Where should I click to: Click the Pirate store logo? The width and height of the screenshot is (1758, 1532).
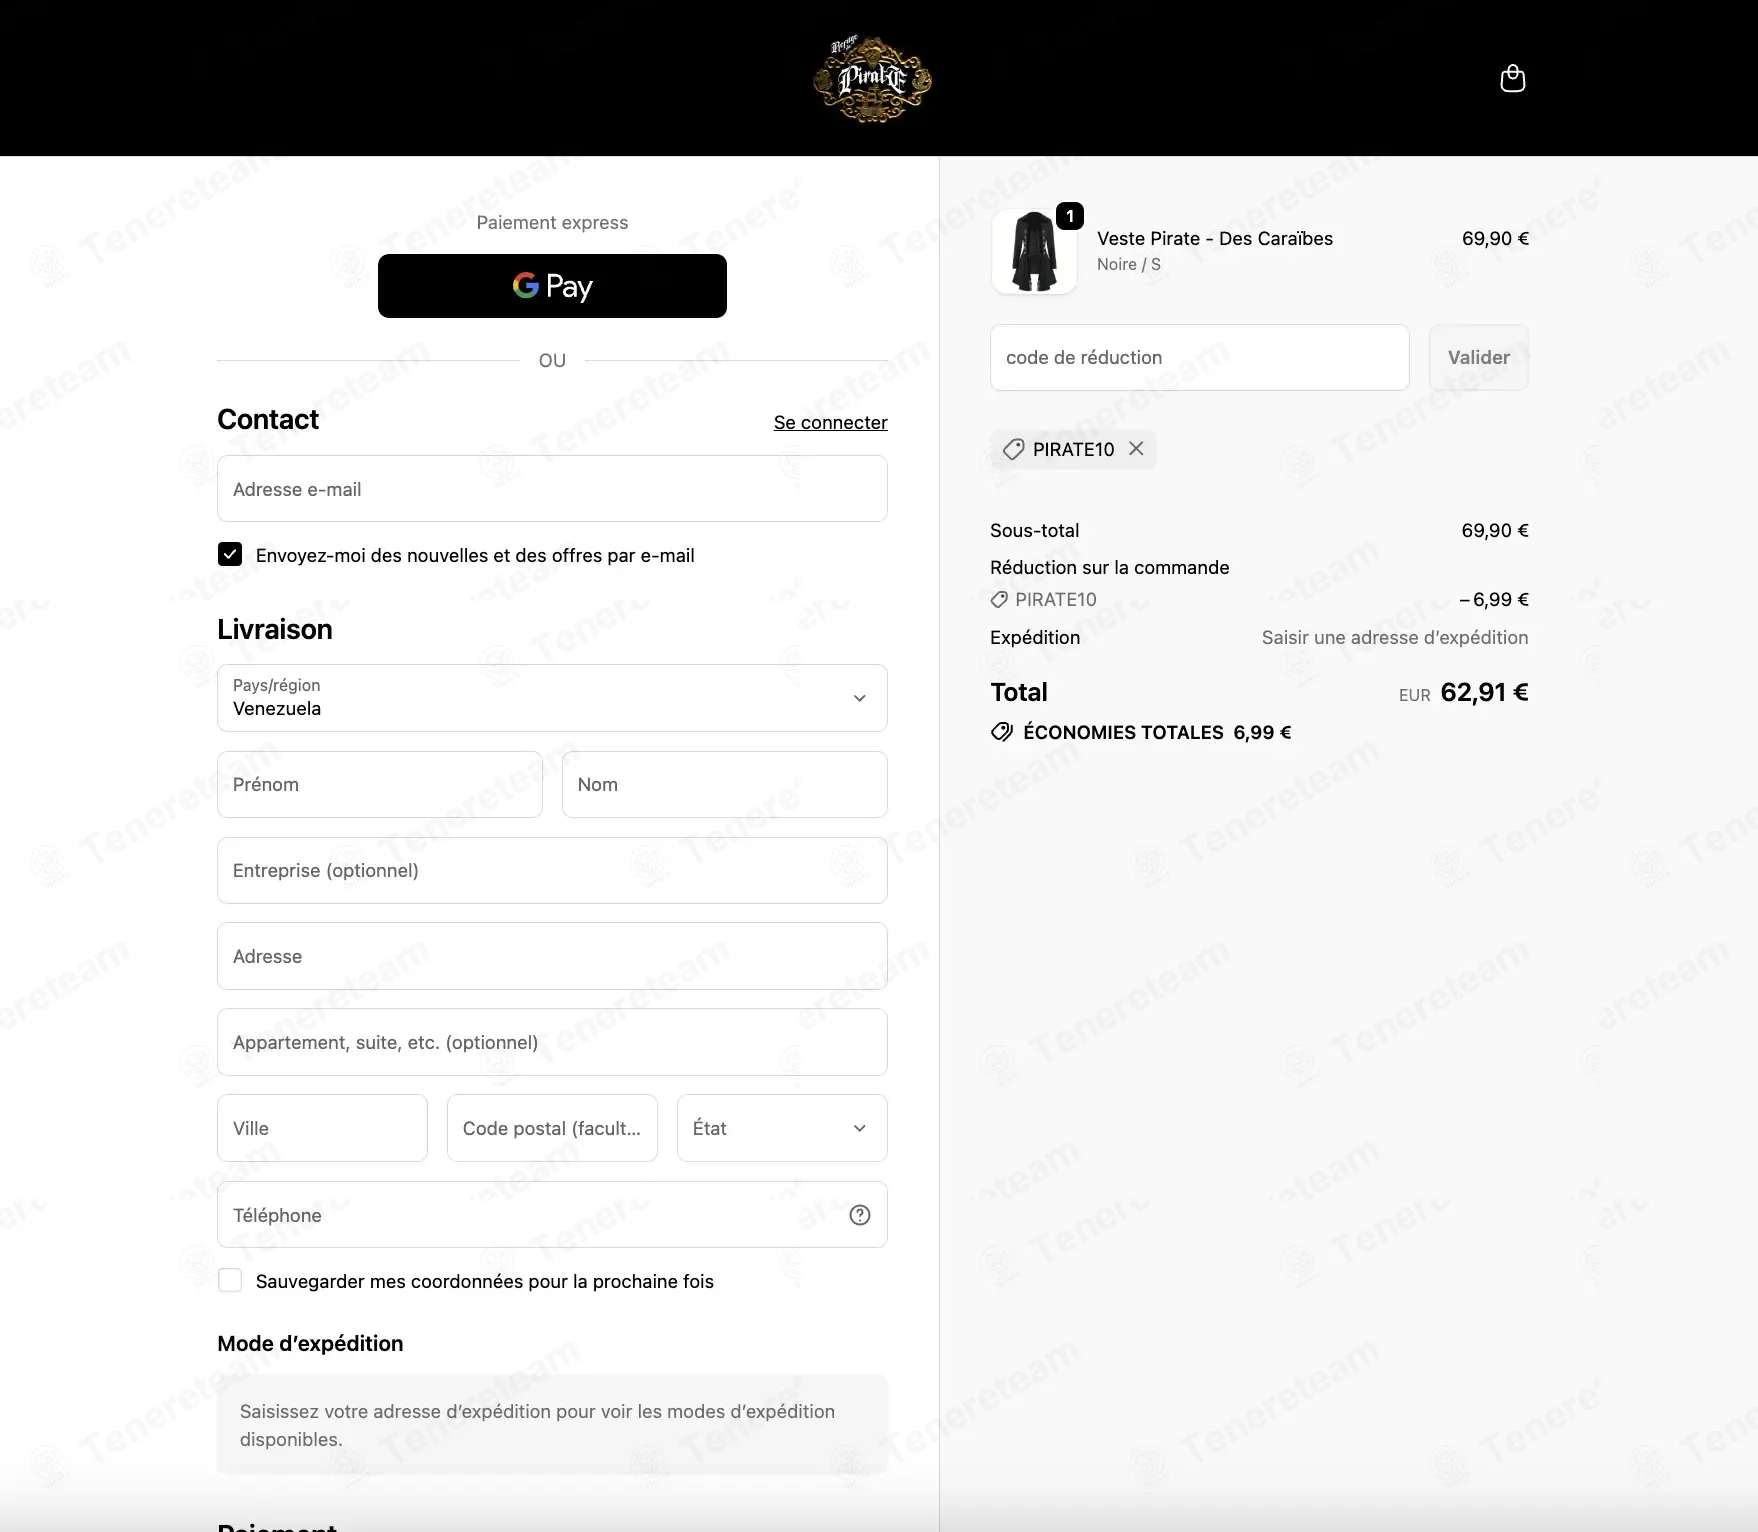click(872, 79)
